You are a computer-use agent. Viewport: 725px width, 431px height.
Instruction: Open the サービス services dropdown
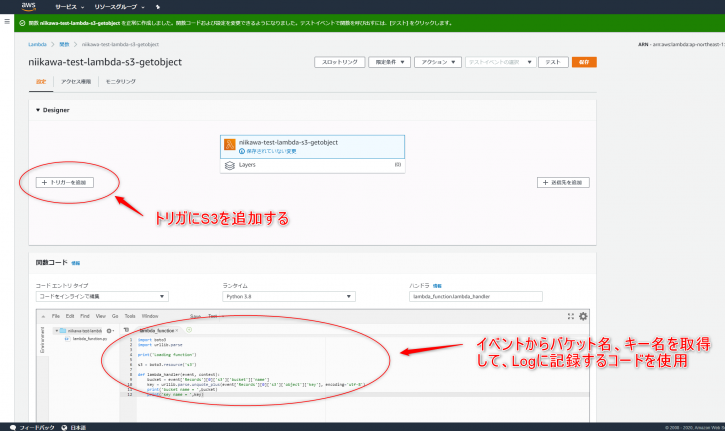point(69,7)
